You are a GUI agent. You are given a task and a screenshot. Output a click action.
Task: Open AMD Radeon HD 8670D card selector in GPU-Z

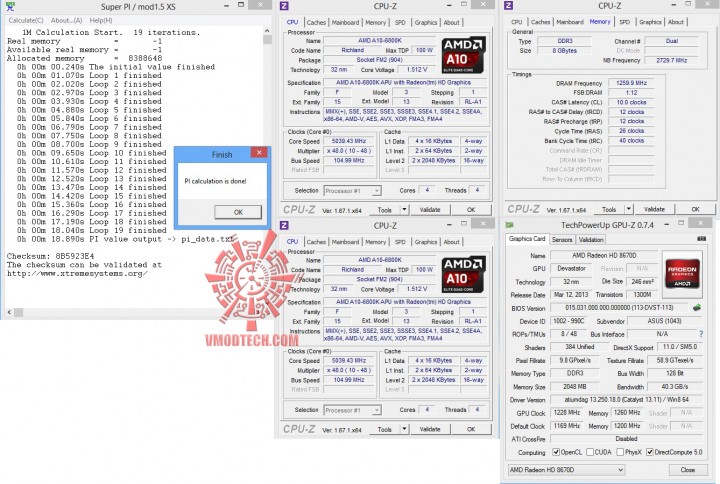click(x=567, y=470)
